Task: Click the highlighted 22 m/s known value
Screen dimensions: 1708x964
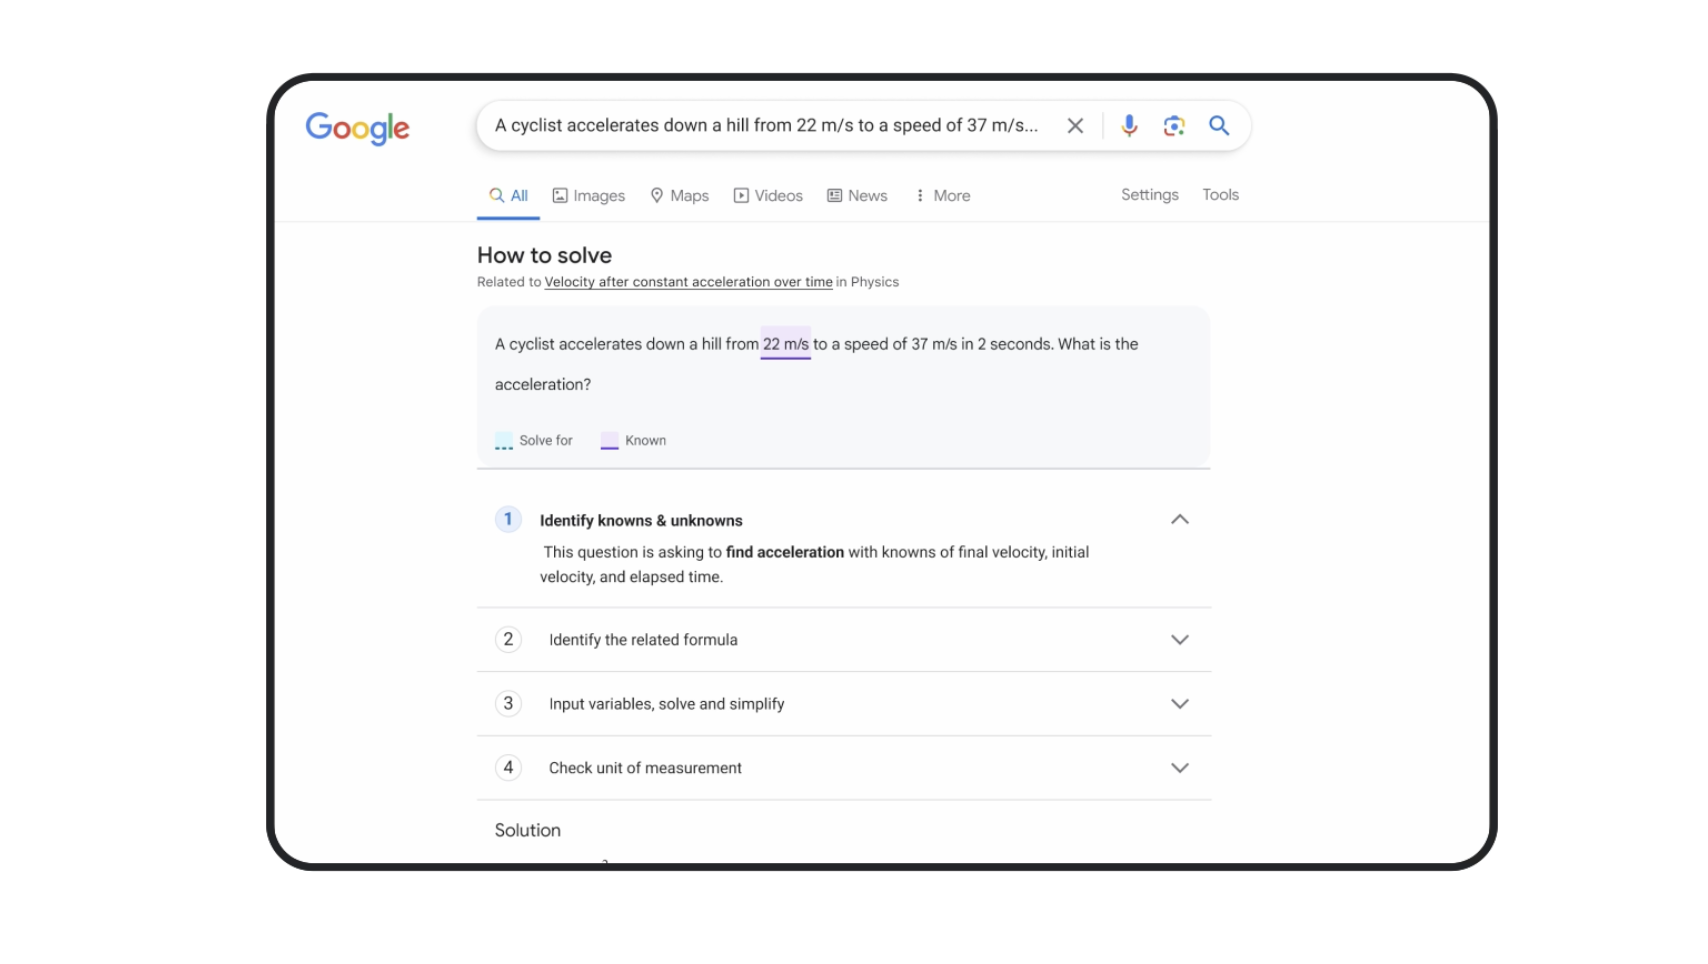Action: (x=785, y=344)
